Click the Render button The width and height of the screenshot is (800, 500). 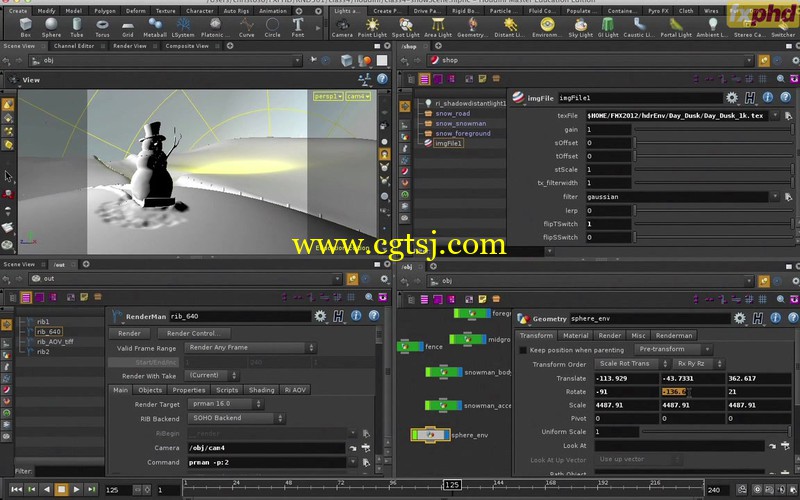130,333
